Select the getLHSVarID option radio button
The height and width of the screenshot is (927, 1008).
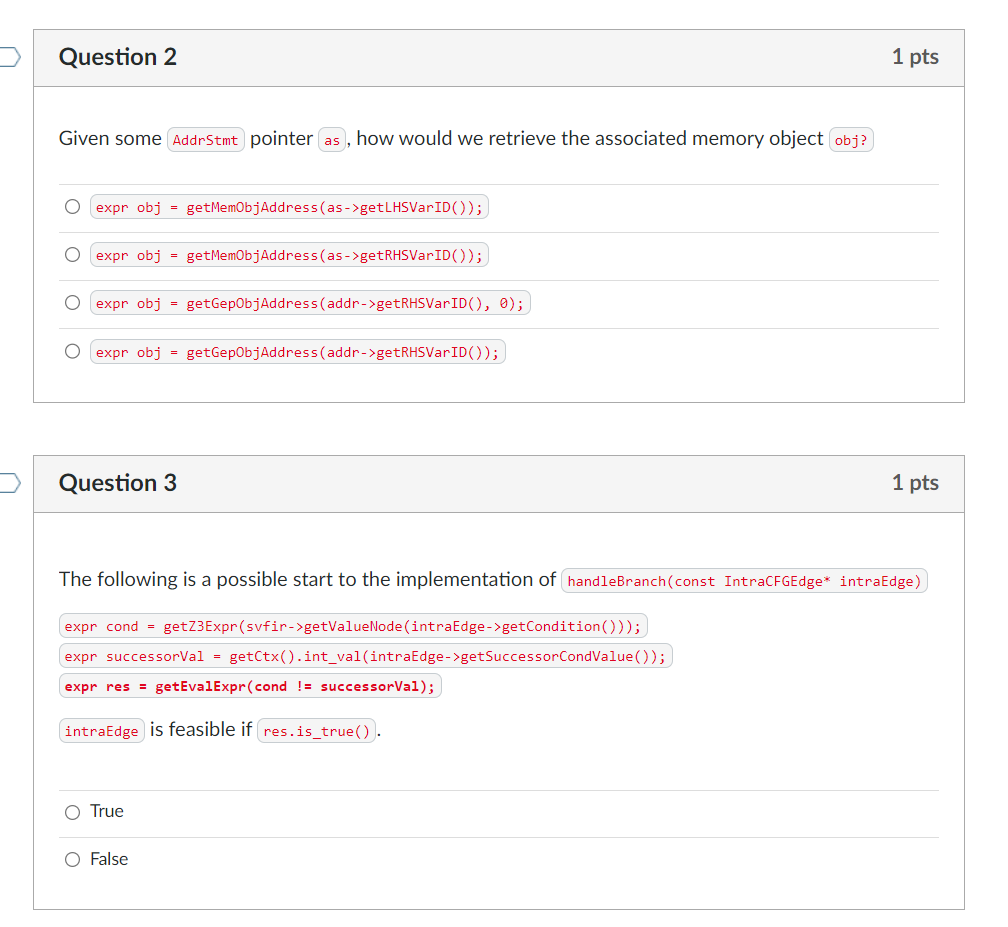[73, 206]
